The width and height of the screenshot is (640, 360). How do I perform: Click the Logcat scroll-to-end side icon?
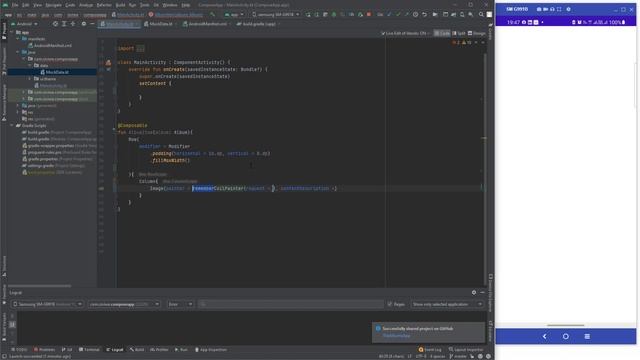[x=12, y=324]
